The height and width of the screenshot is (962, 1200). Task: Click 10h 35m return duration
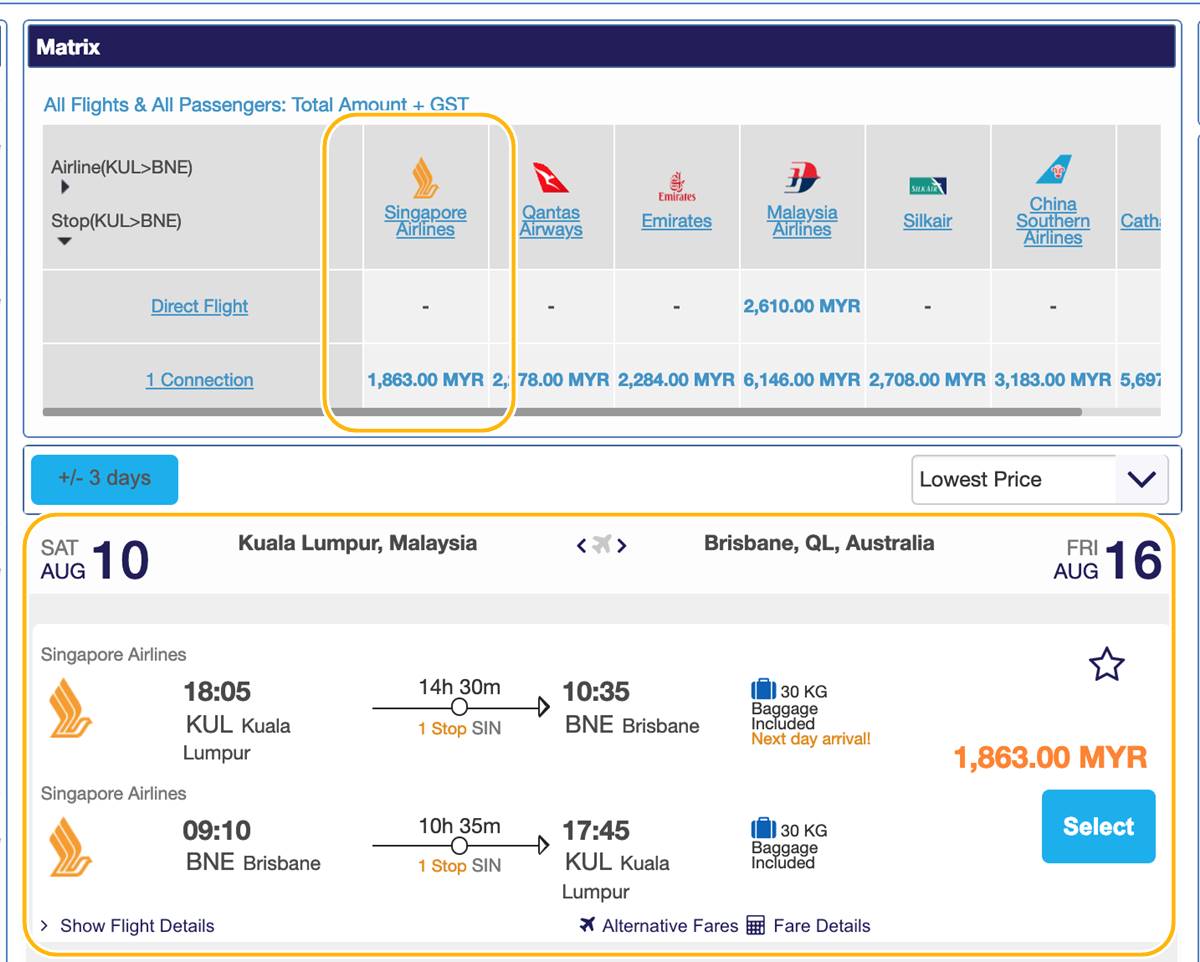click(x=459, y=826)
